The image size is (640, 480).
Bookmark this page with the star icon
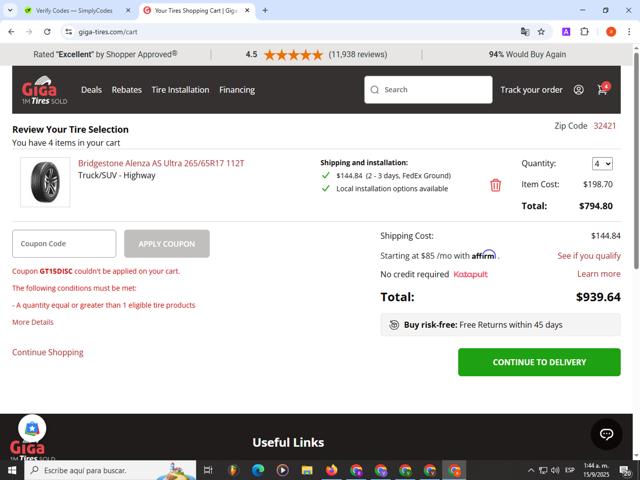[x=541, y=32]
